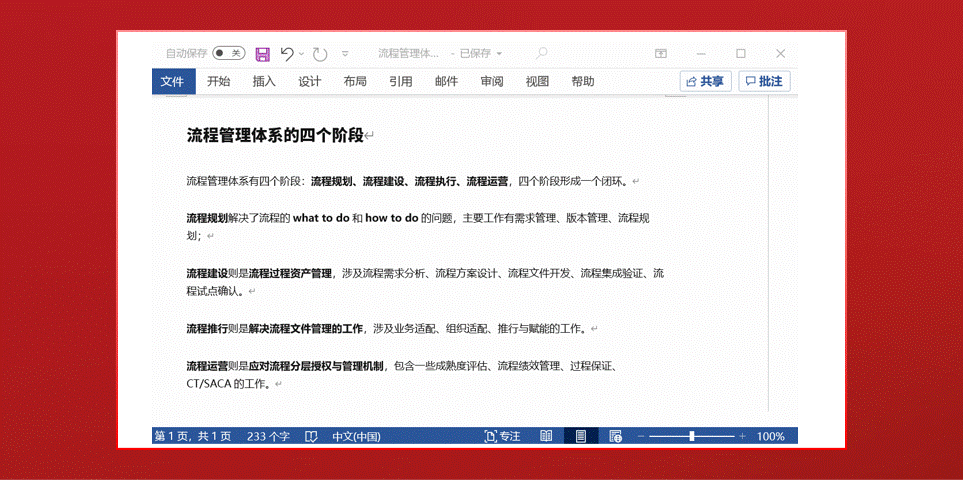The height and width of the screenshot is (480, 963).
Task: Click the 100% zoom level value
Action: (770, 436)
